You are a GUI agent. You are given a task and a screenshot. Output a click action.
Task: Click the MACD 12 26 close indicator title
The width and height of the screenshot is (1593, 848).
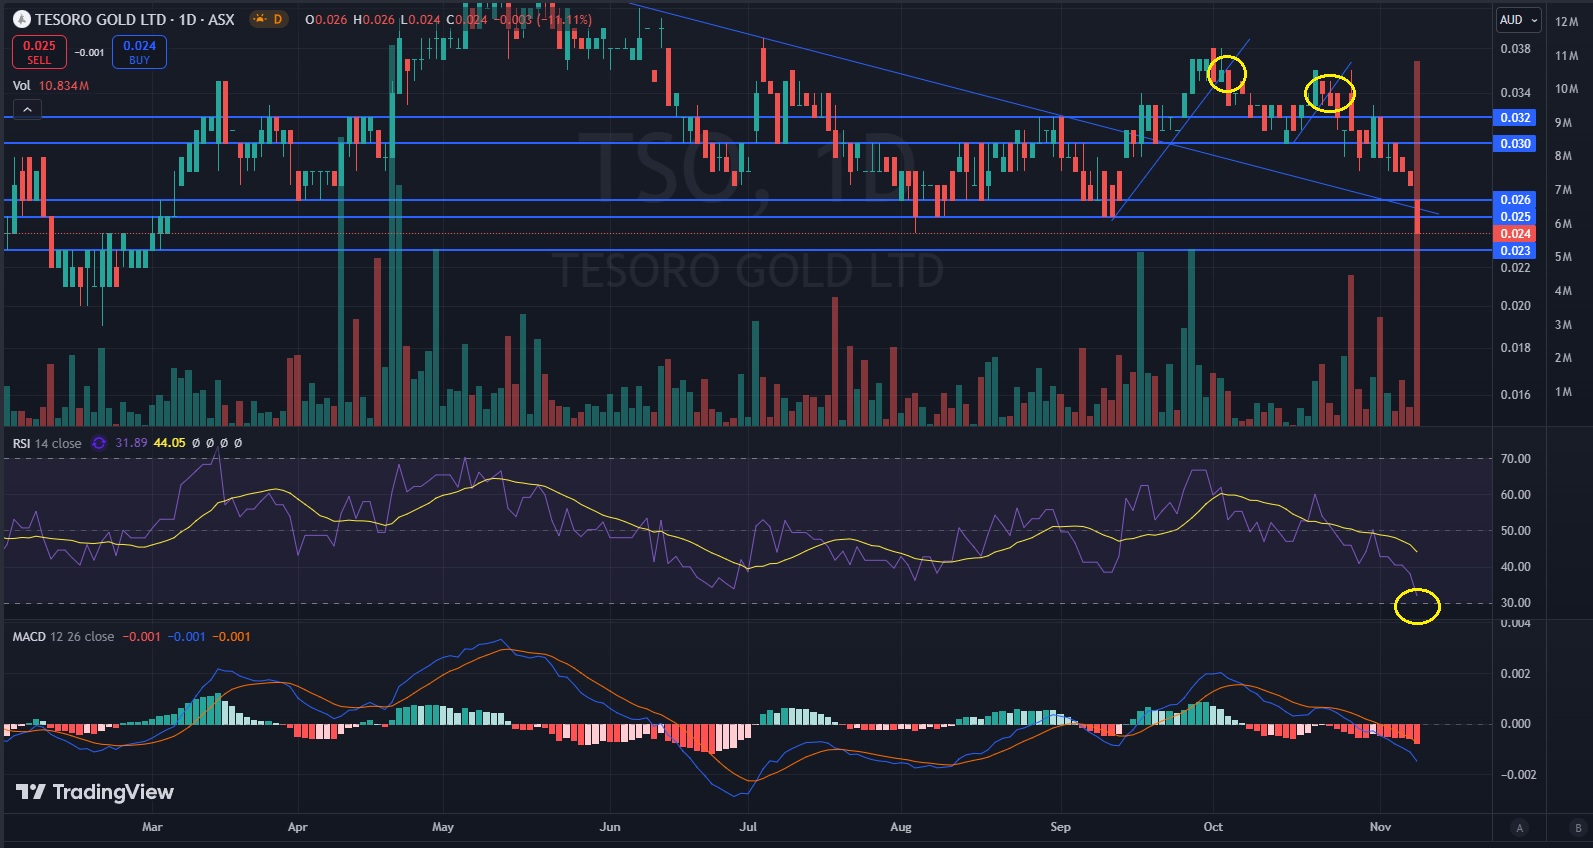[63, 637]
